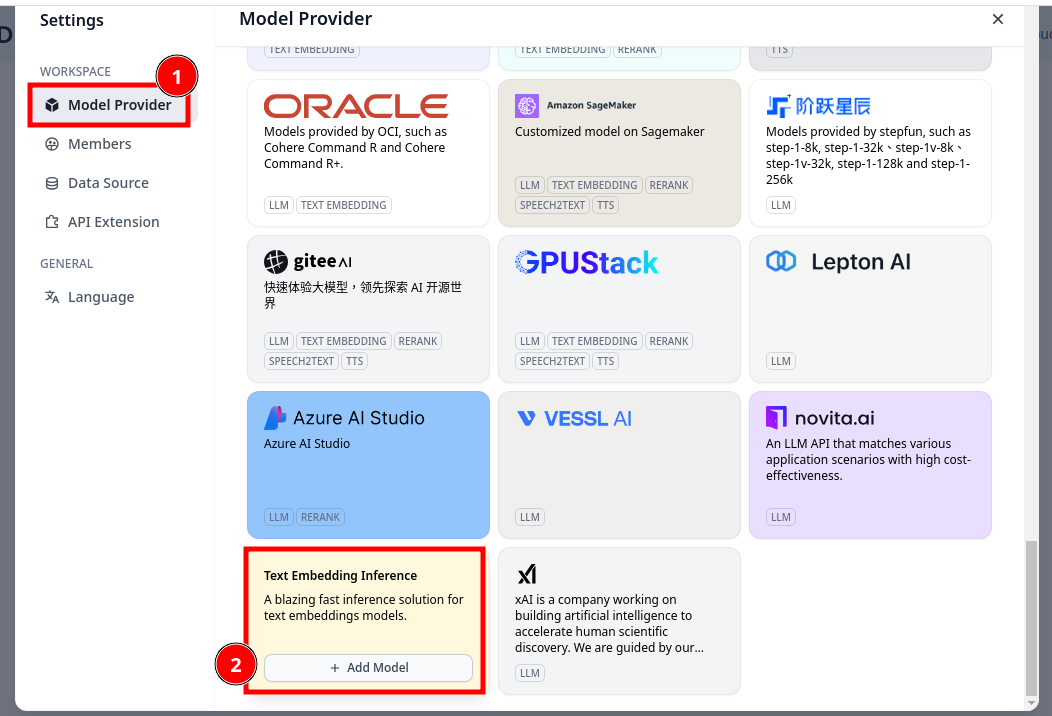Click the Members icon in sidebar

[52, 144]
